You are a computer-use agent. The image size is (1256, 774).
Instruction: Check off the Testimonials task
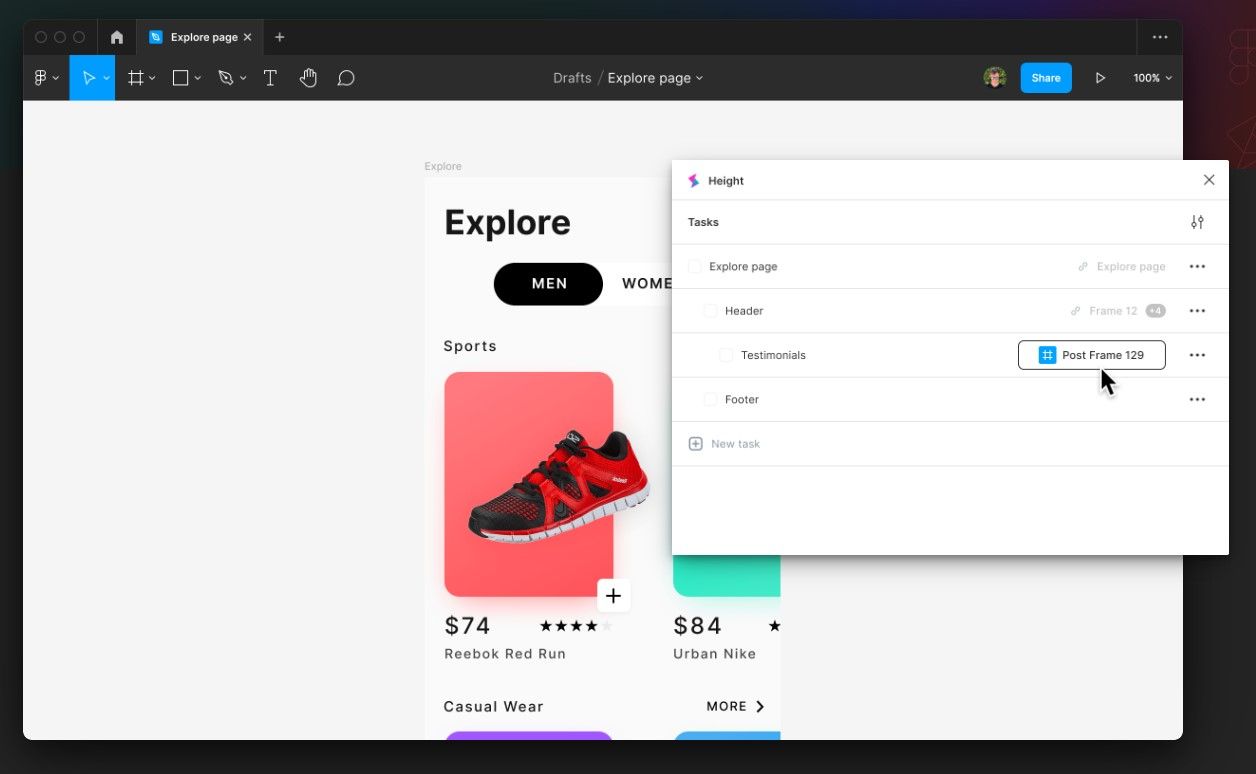[x=725, y=355]
